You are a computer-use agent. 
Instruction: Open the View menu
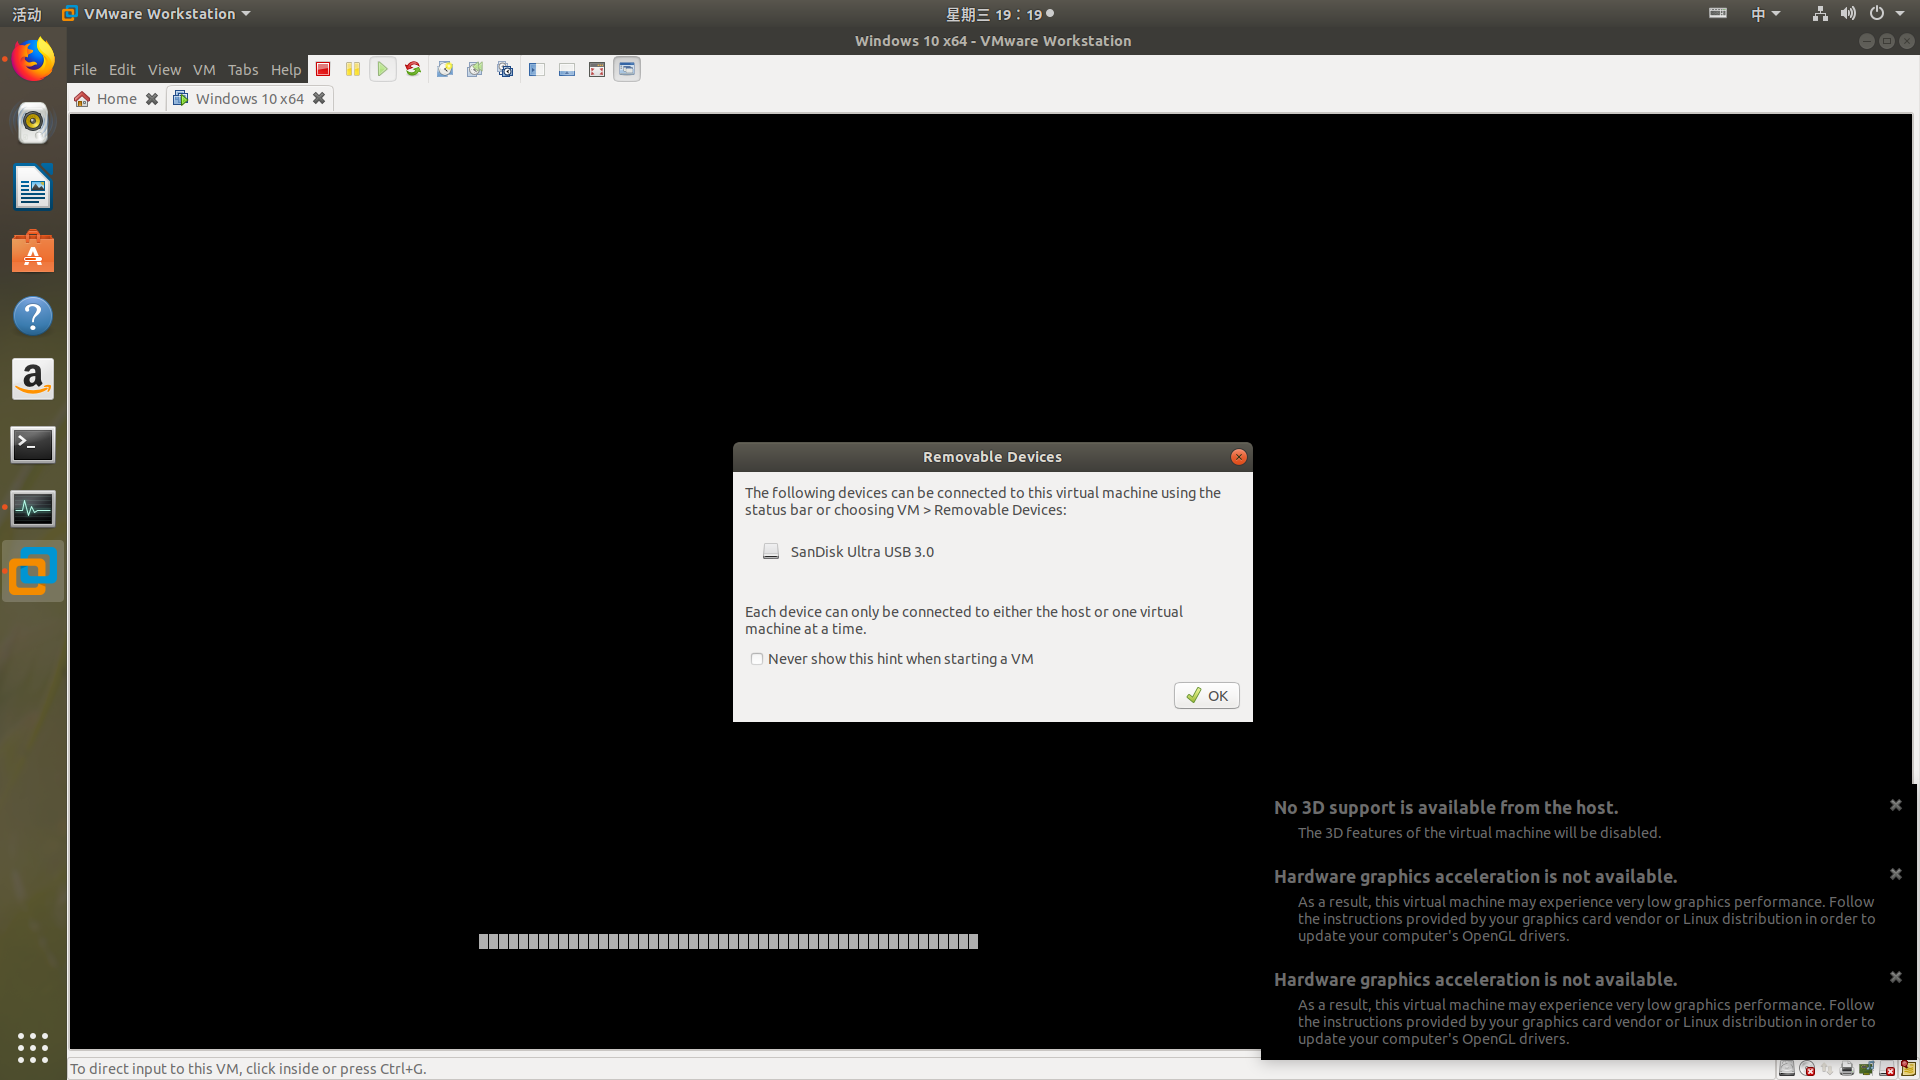[164, 69]
